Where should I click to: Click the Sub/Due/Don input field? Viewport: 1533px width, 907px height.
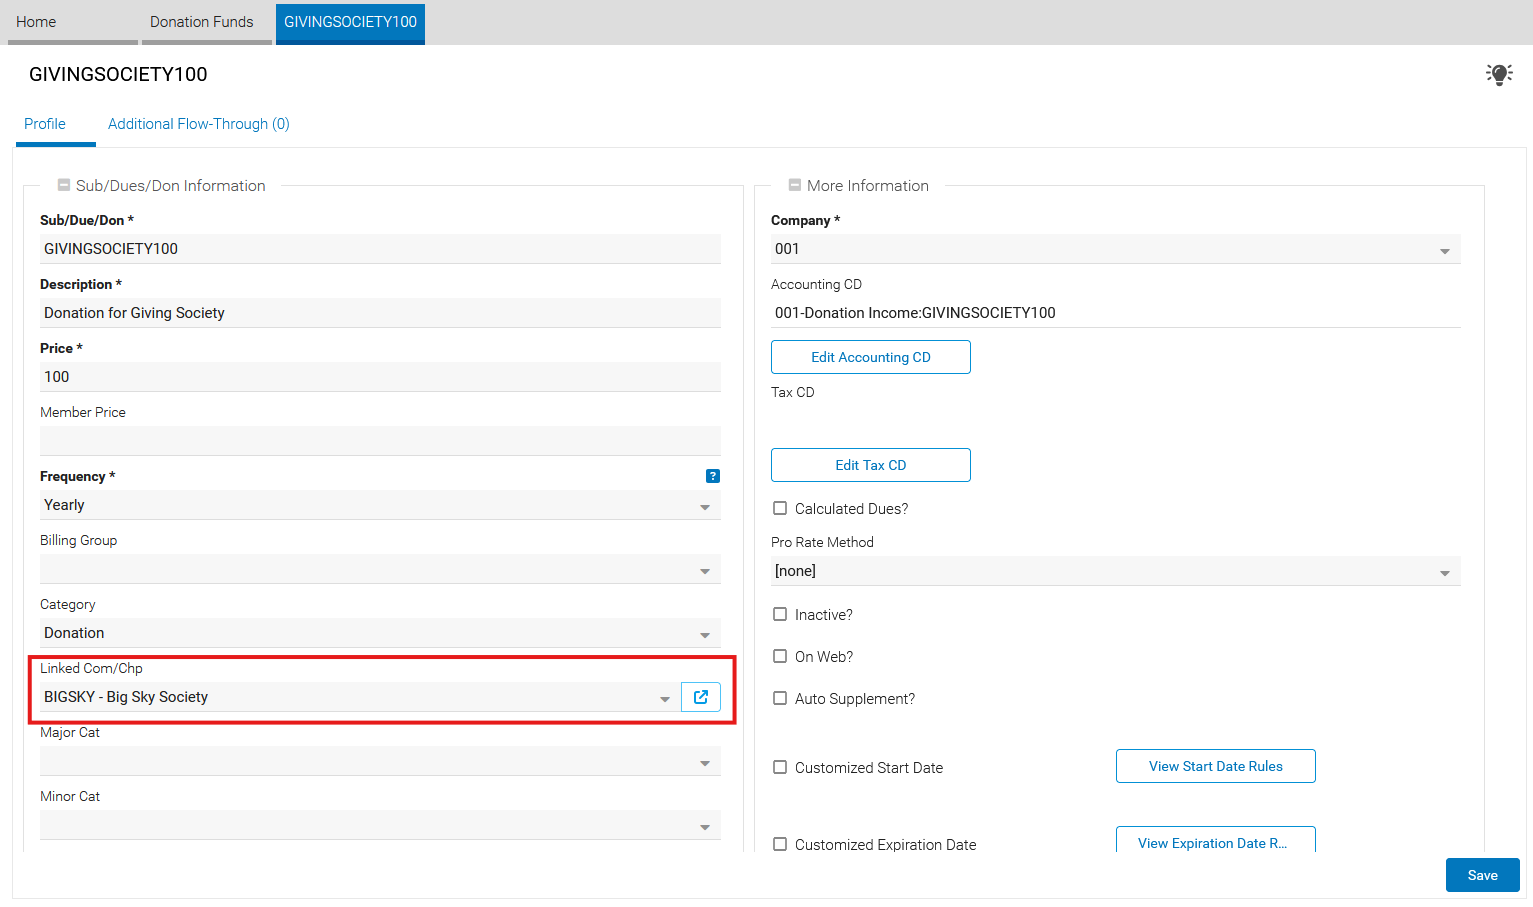(x=380, y=249)
